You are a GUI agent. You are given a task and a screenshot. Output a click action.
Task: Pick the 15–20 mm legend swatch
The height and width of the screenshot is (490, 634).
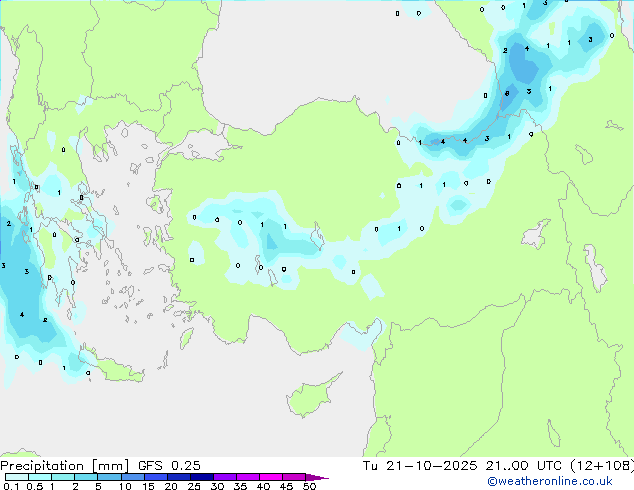tap(155, 477)
